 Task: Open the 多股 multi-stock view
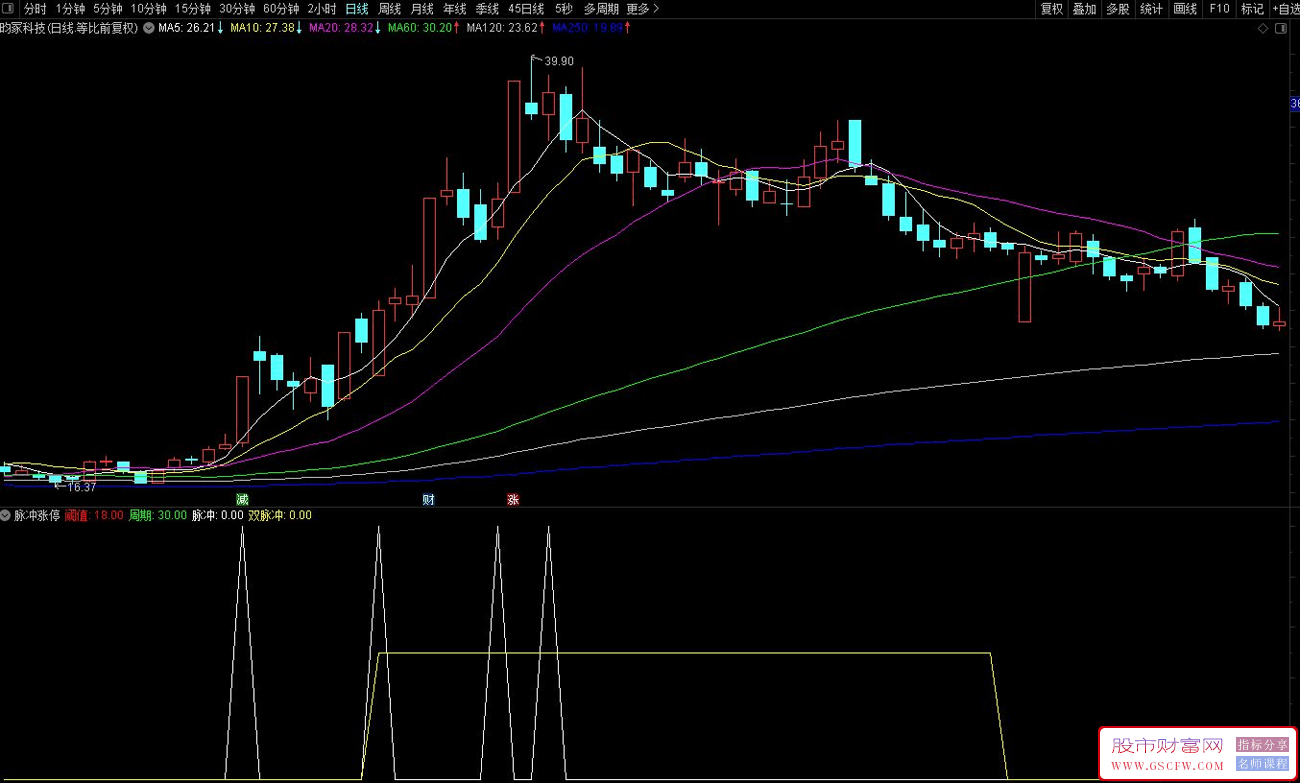pyautogui.click(x=1118, y=9)
